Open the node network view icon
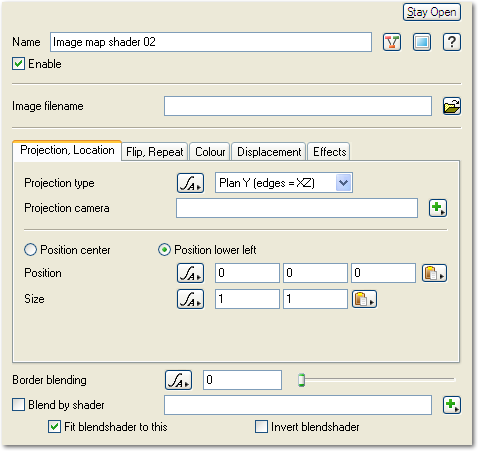The height and width of the screenshot is (458, 485). point(392,42)
